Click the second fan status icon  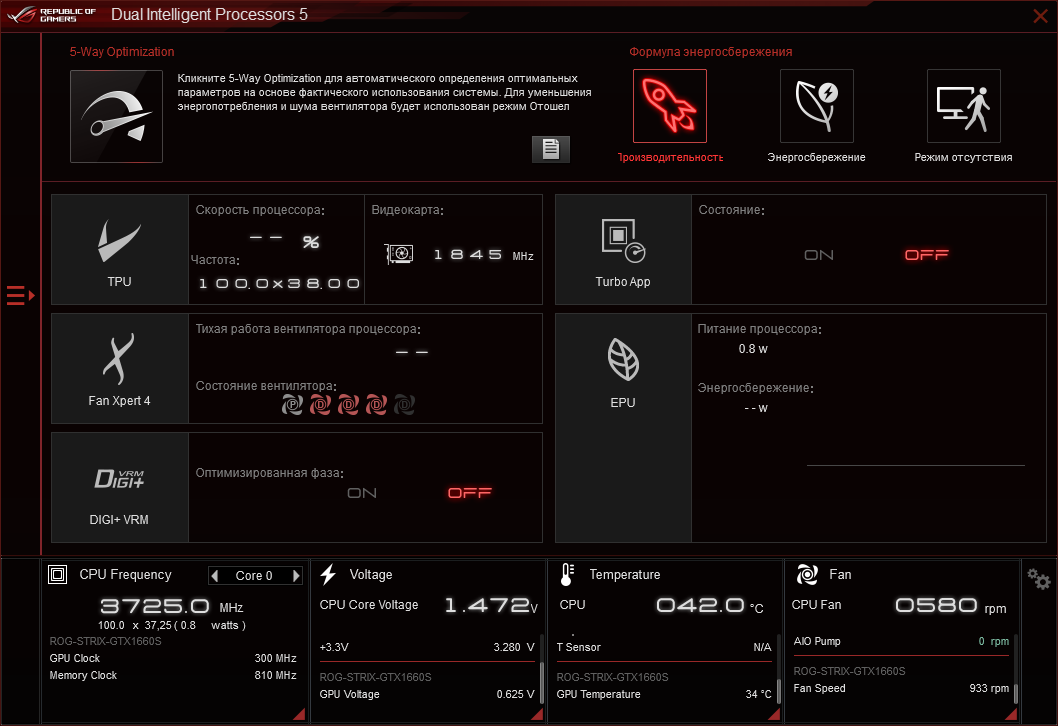click(x=320, y=404)
